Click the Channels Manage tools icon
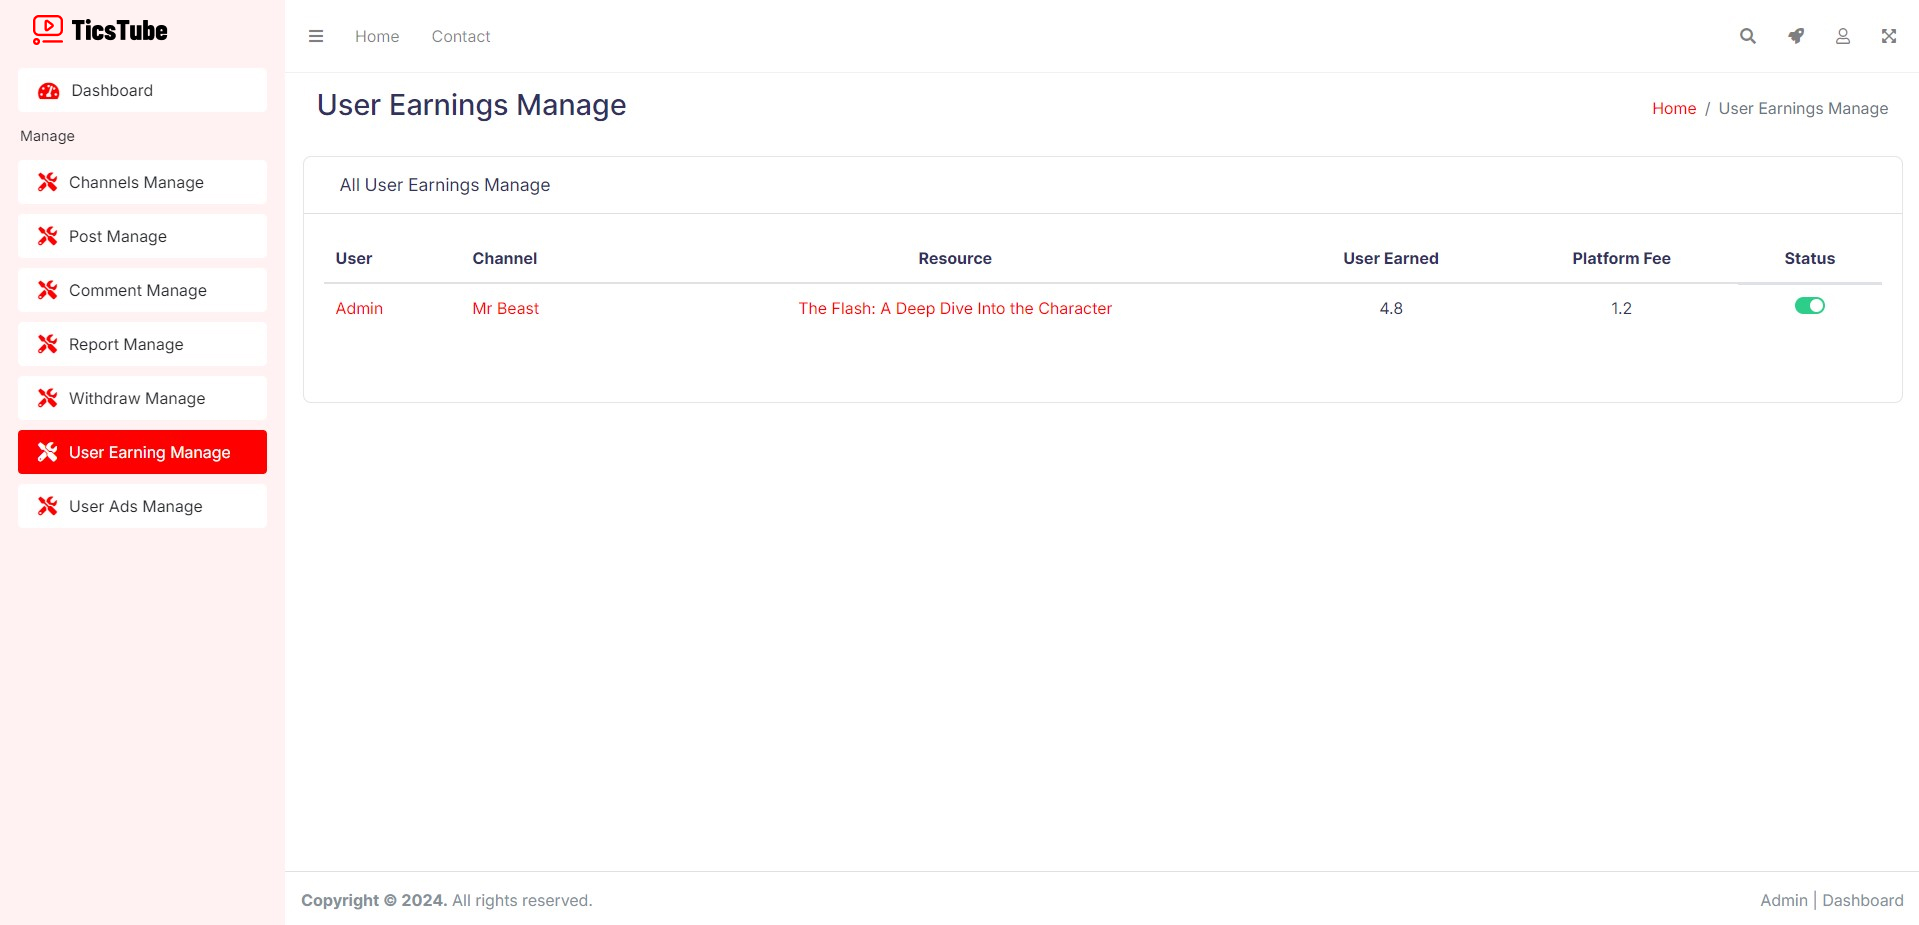Viewport: 1919px width, 925px height. click(47, 182)
